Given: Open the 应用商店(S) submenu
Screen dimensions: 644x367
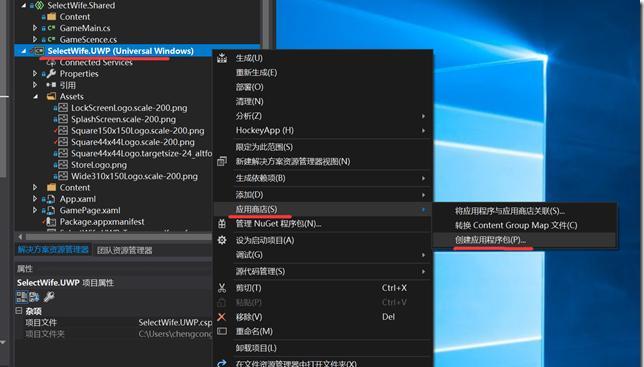Looking at the screenshot, I should [x=323, y=209].
